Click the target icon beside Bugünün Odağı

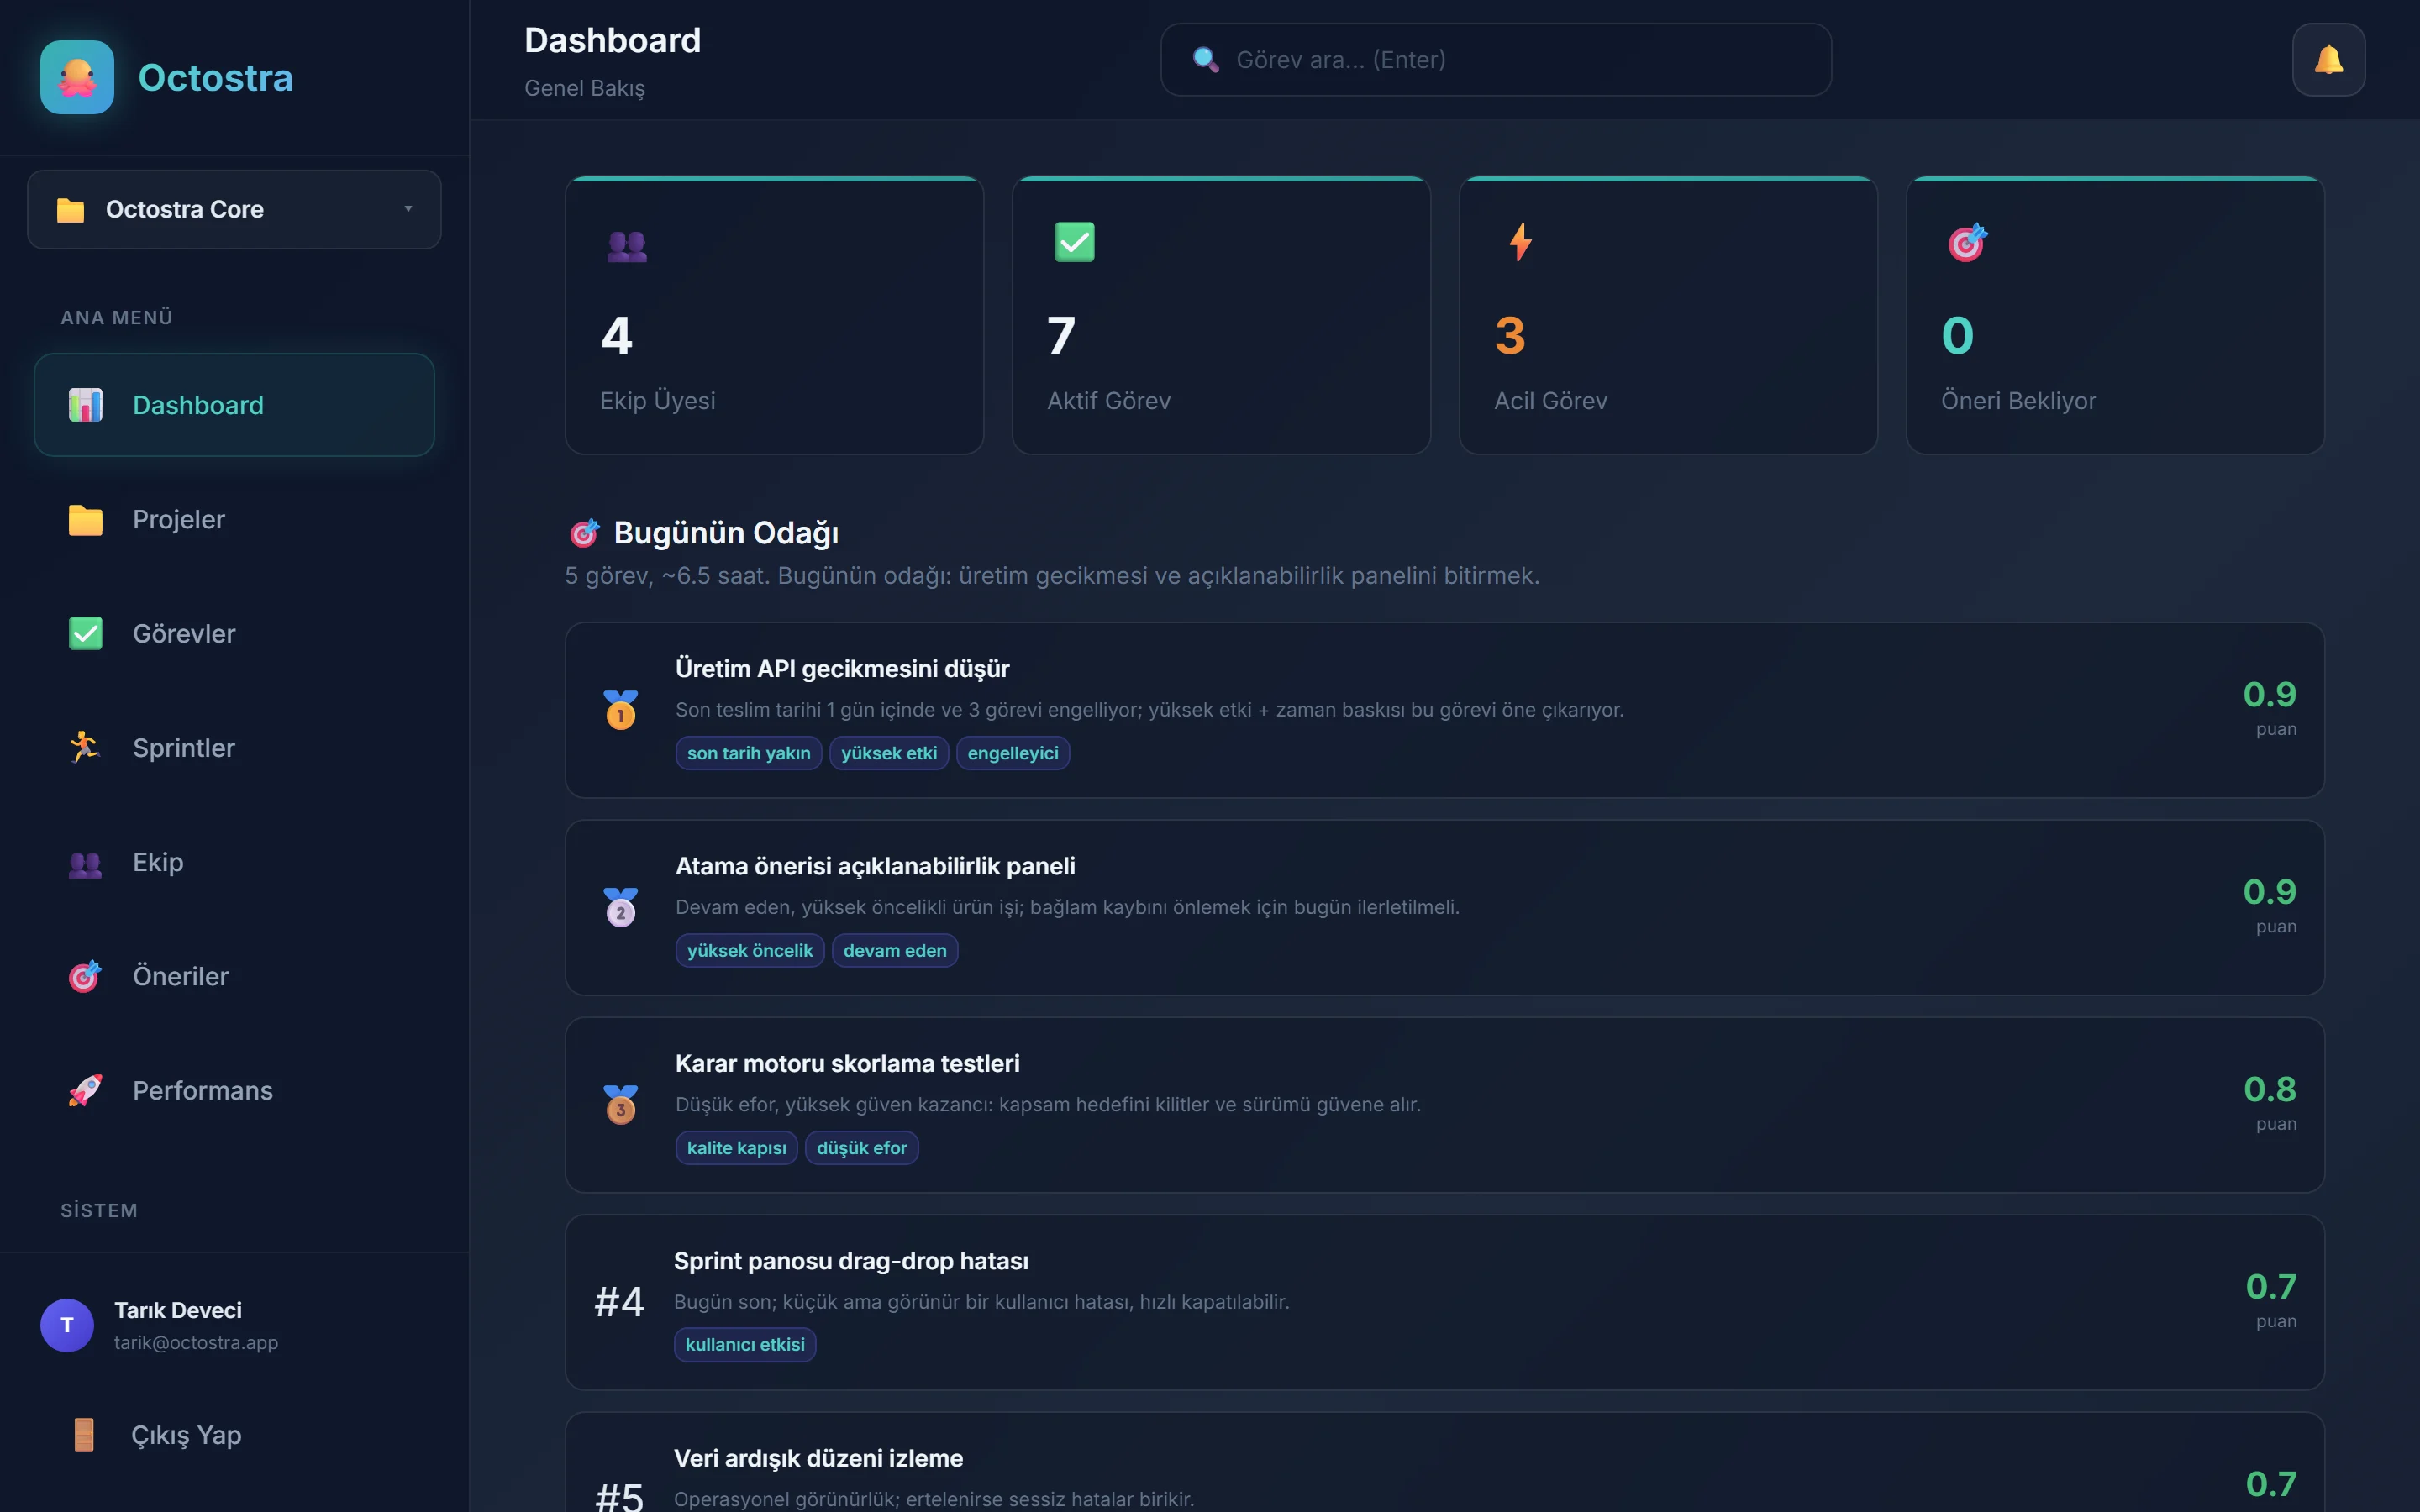(x=585, y=533)
